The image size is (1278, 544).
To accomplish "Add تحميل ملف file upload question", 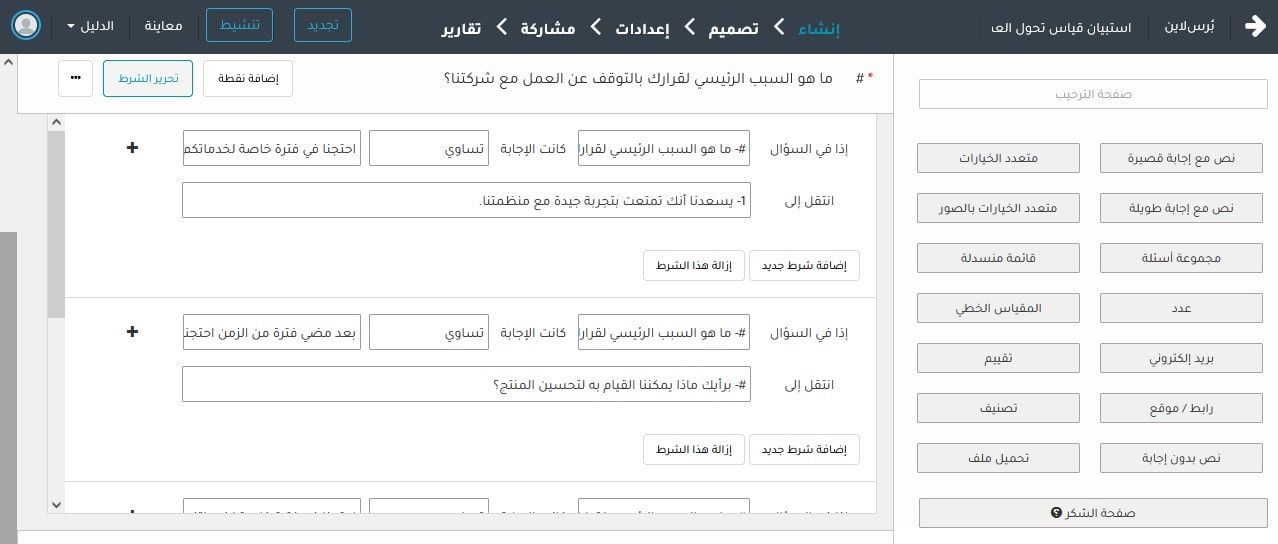I will point(998,458).
